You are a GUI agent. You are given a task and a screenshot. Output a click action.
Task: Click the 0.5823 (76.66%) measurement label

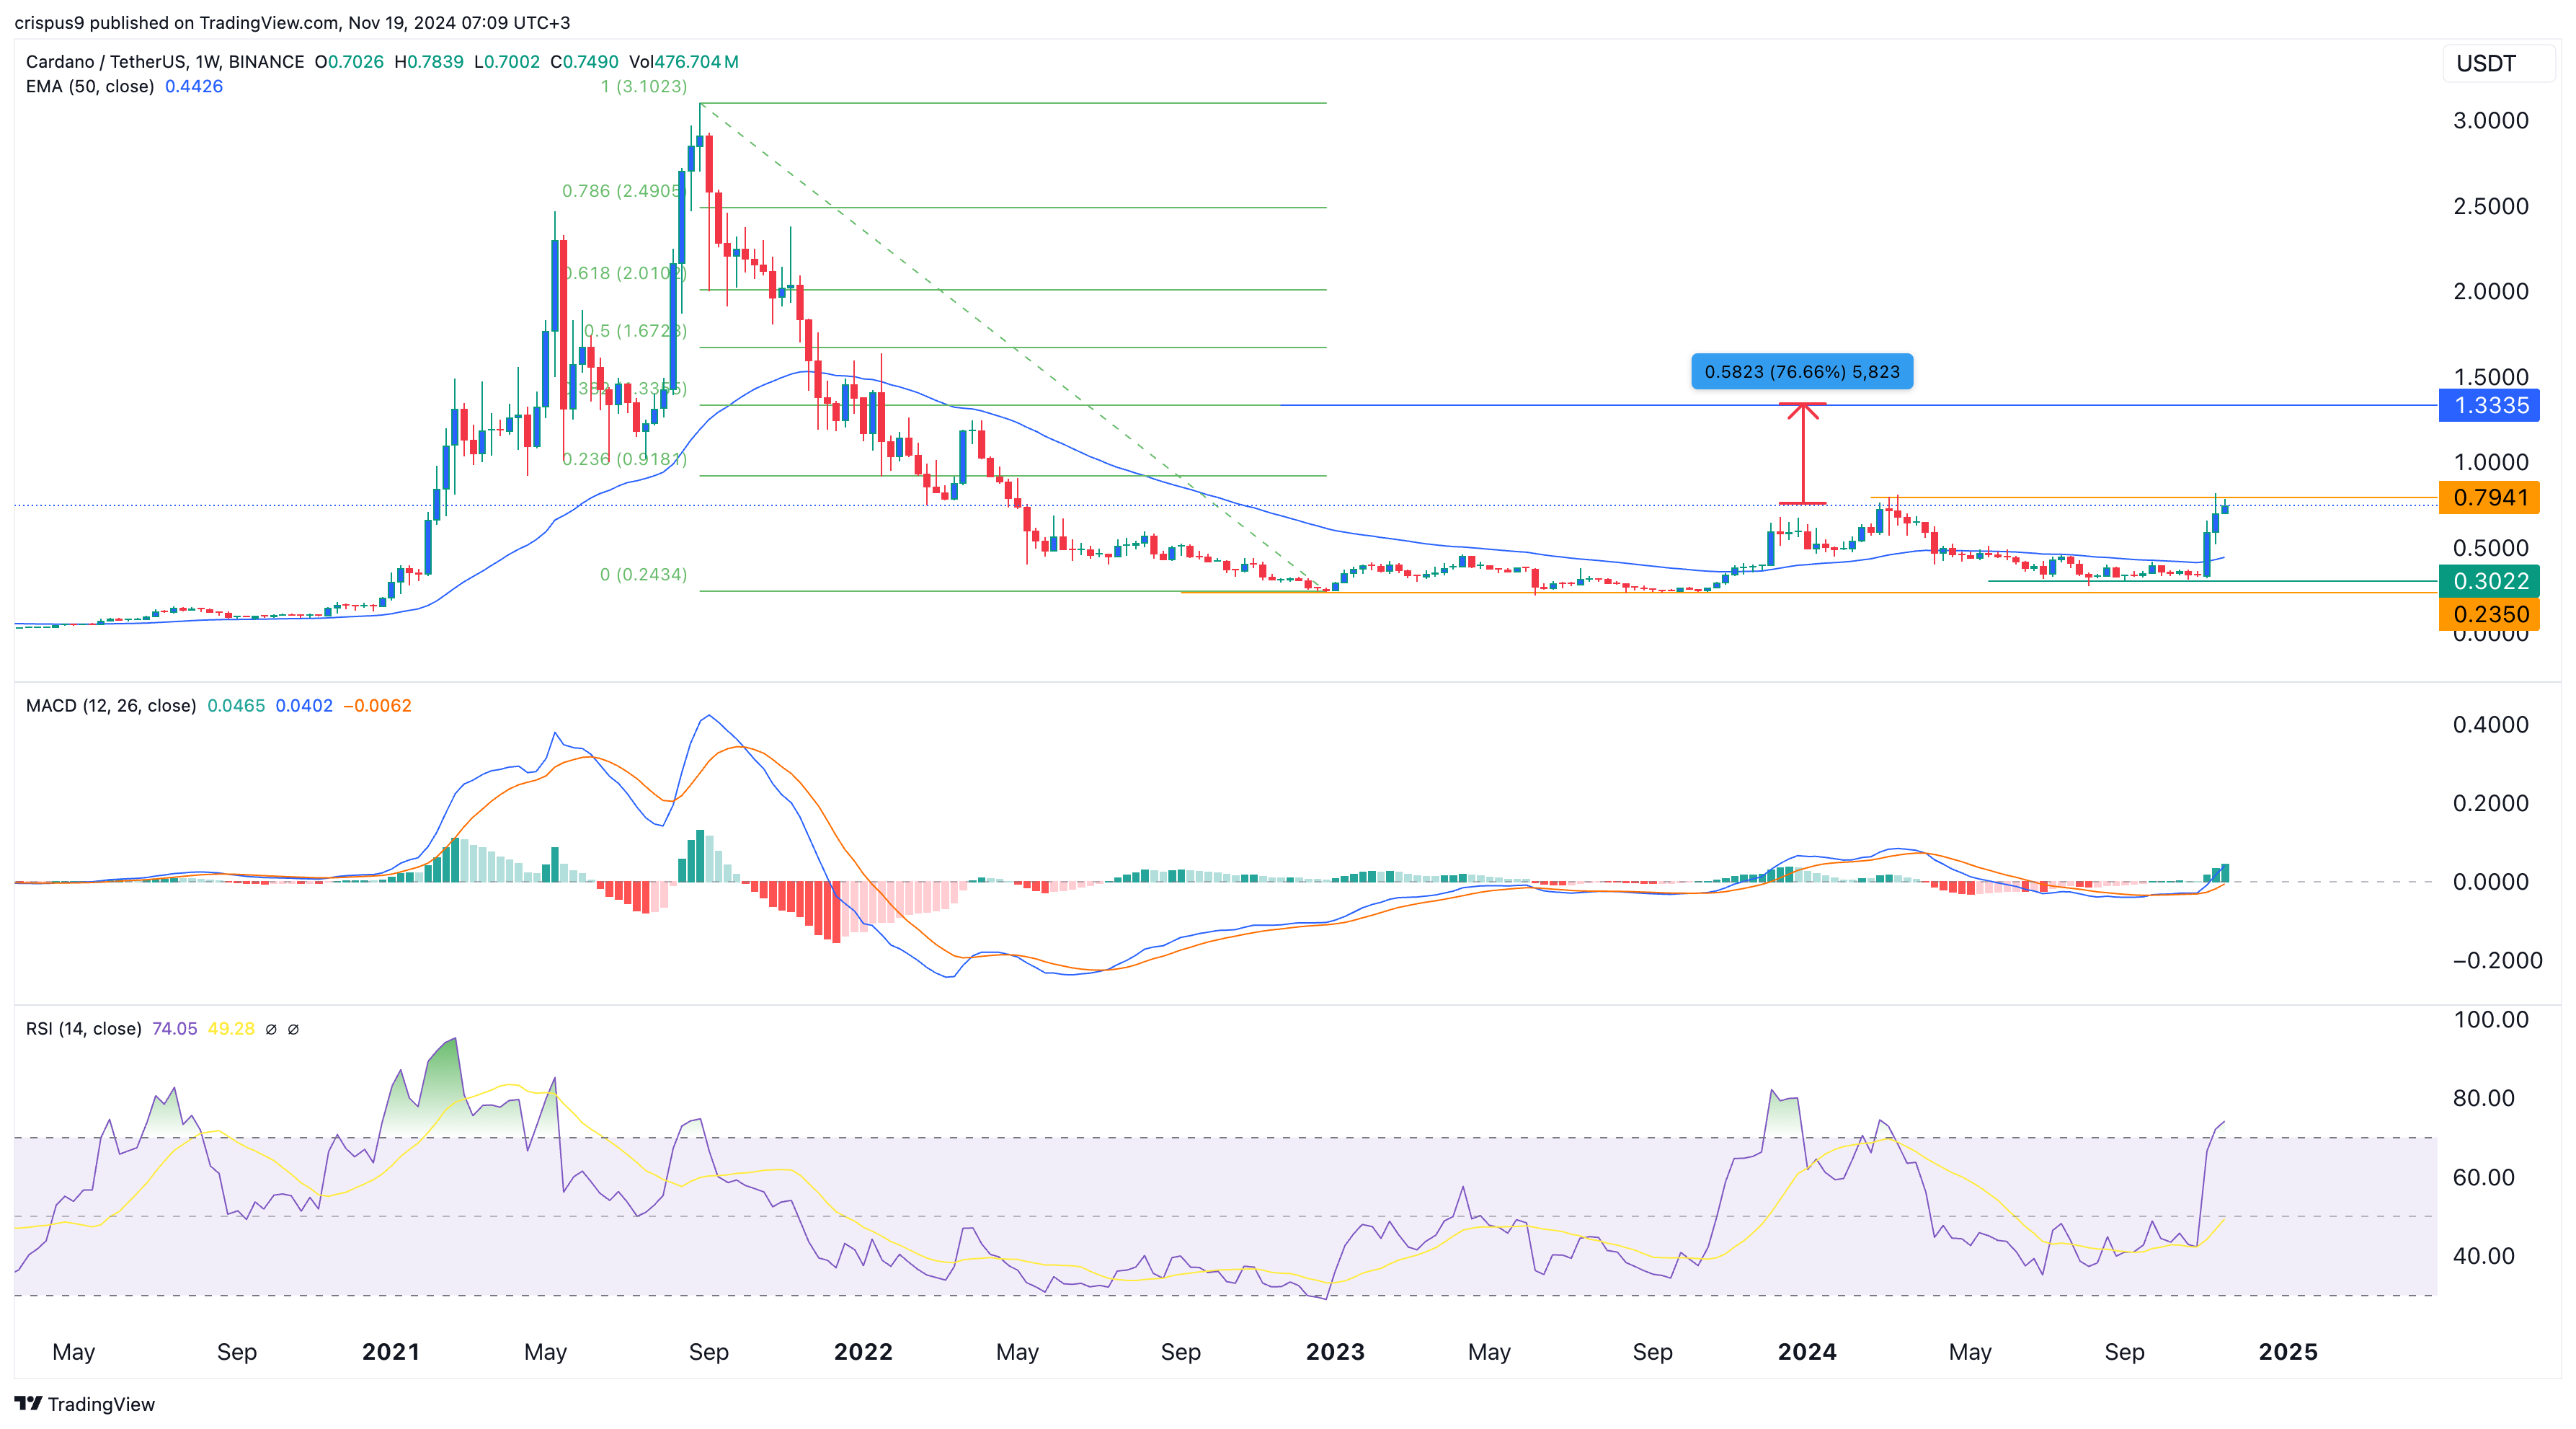[1802, 372]
